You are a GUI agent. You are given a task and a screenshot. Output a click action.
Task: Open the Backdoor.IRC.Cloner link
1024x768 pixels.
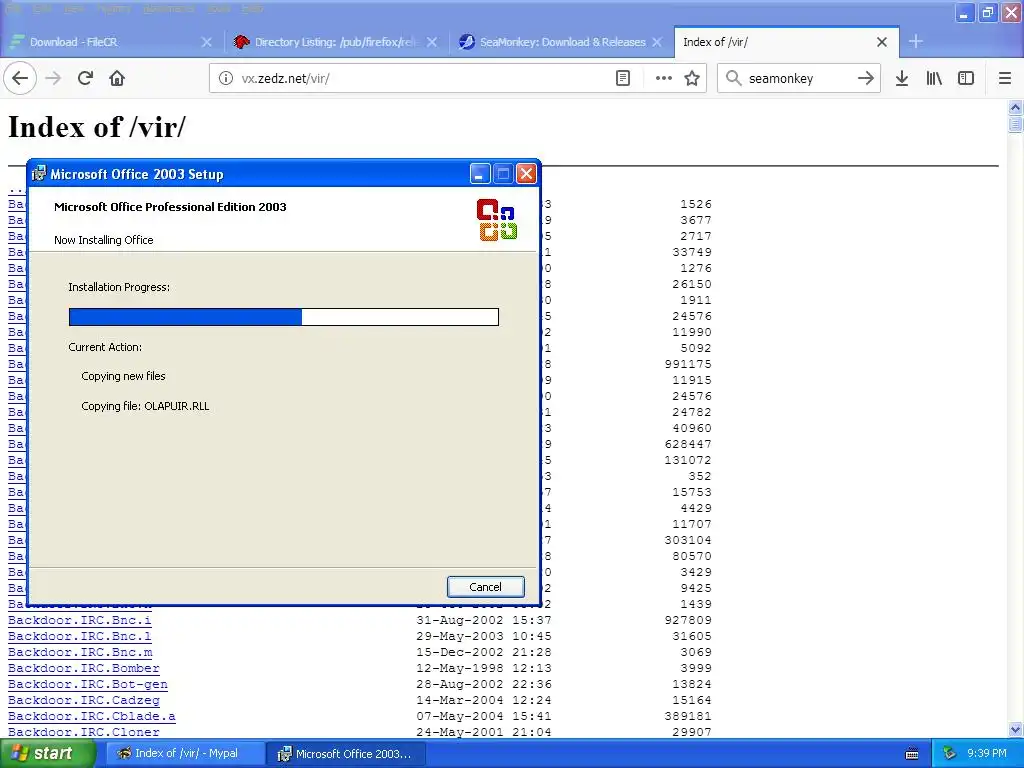coord(84,732)
